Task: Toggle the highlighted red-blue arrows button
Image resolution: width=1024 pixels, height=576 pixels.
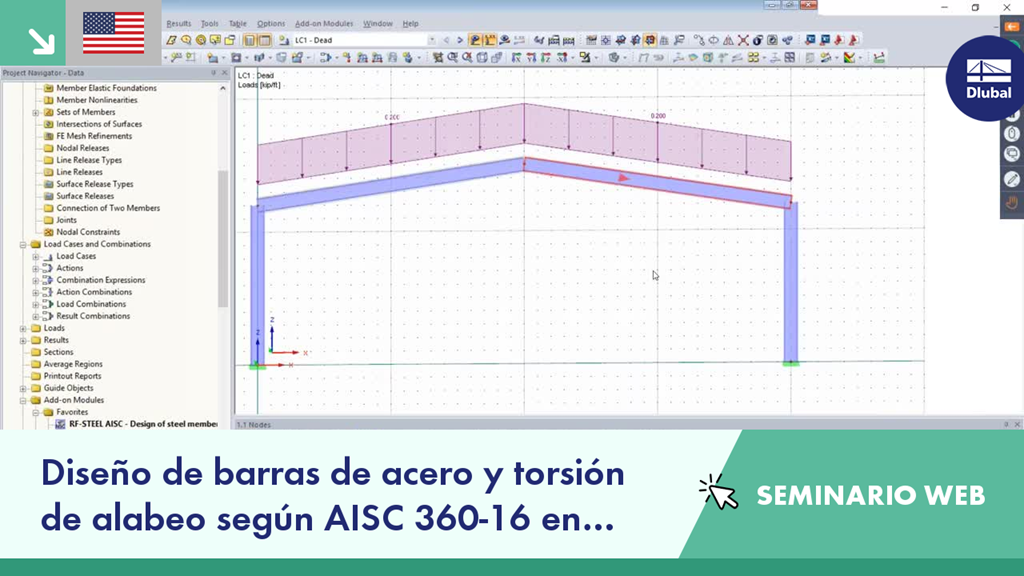Action: click(650, 40)
